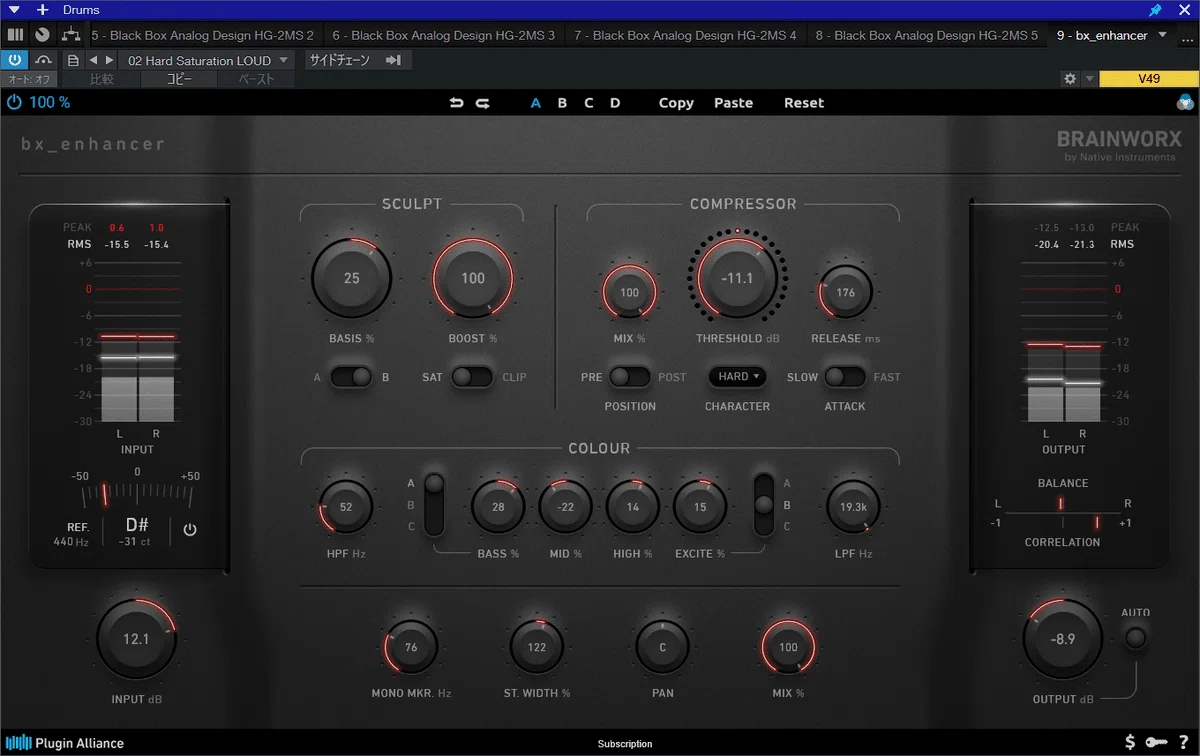Click the plus icon next to Drums
This screenshot has width=1200, height=756.
pyautogui.click(x=42, y=9)
